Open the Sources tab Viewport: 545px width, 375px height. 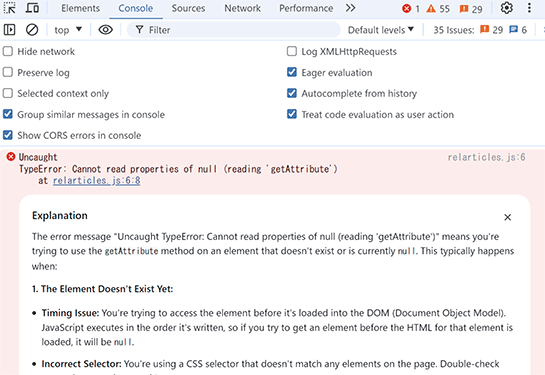(188, 8)
